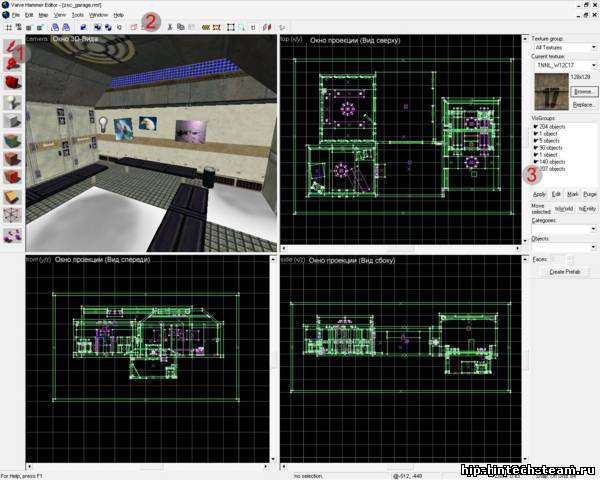Select the Clipping tool icon
This screenshot has width=600, height=480.
pyautogui.click(x=12, y=197)
